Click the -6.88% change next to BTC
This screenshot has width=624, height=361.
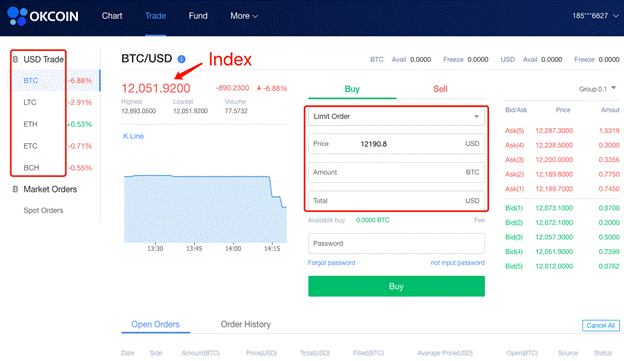click(80, 80)
